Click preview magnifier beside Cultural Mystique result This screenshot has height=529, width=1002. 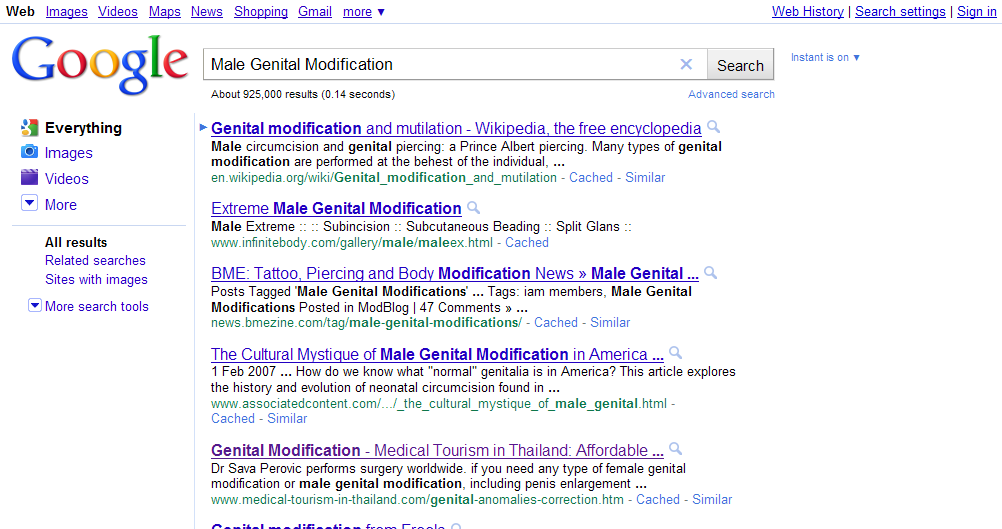(x=675, y=353)
